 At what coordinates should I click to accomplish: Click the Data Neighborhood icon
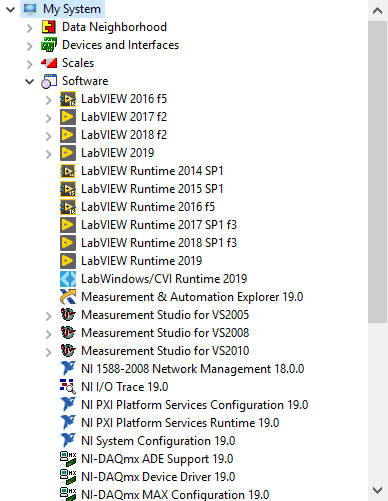[x=49, y=27]
